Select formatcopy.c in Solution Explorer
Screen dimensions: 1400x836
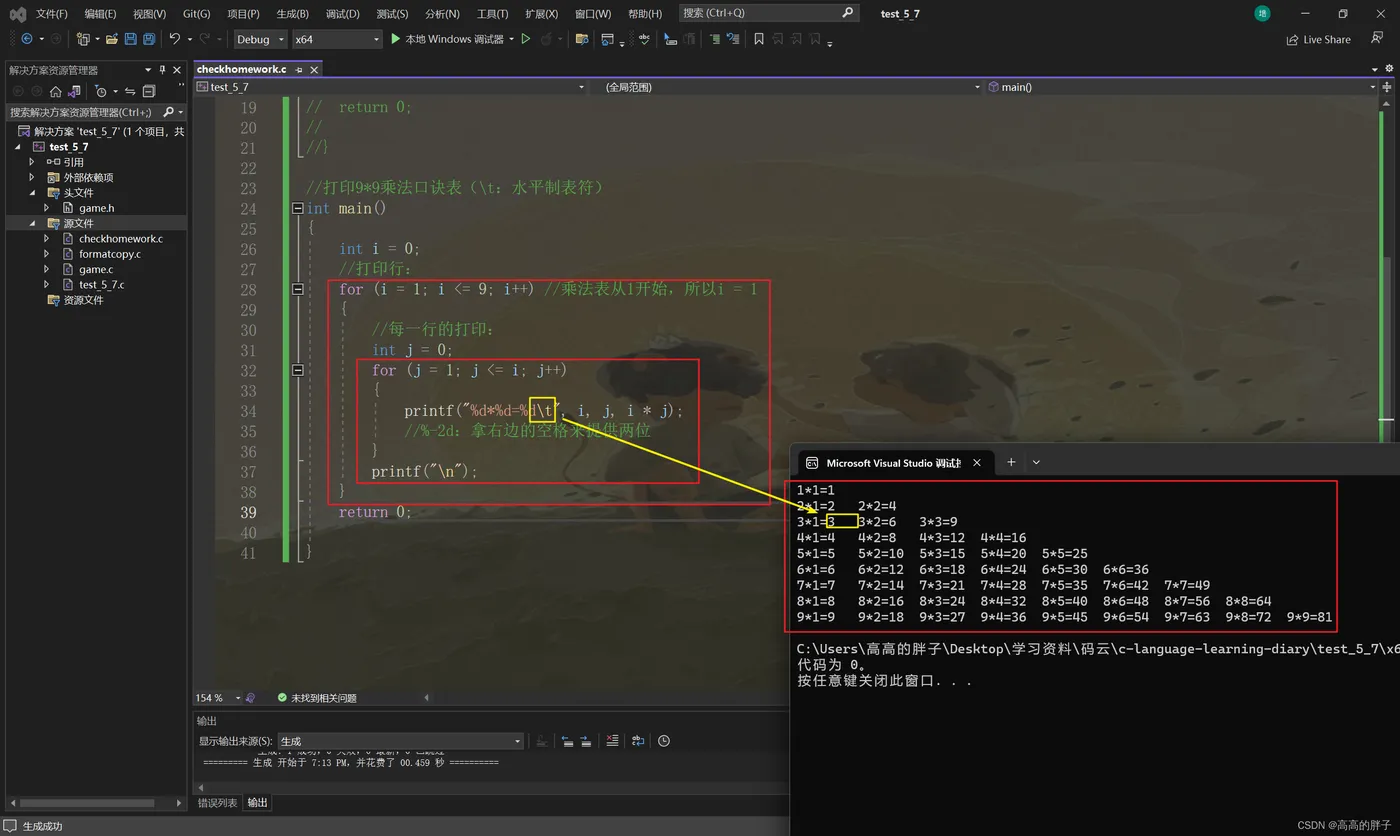pyautogui.click(x=109, y=254)
